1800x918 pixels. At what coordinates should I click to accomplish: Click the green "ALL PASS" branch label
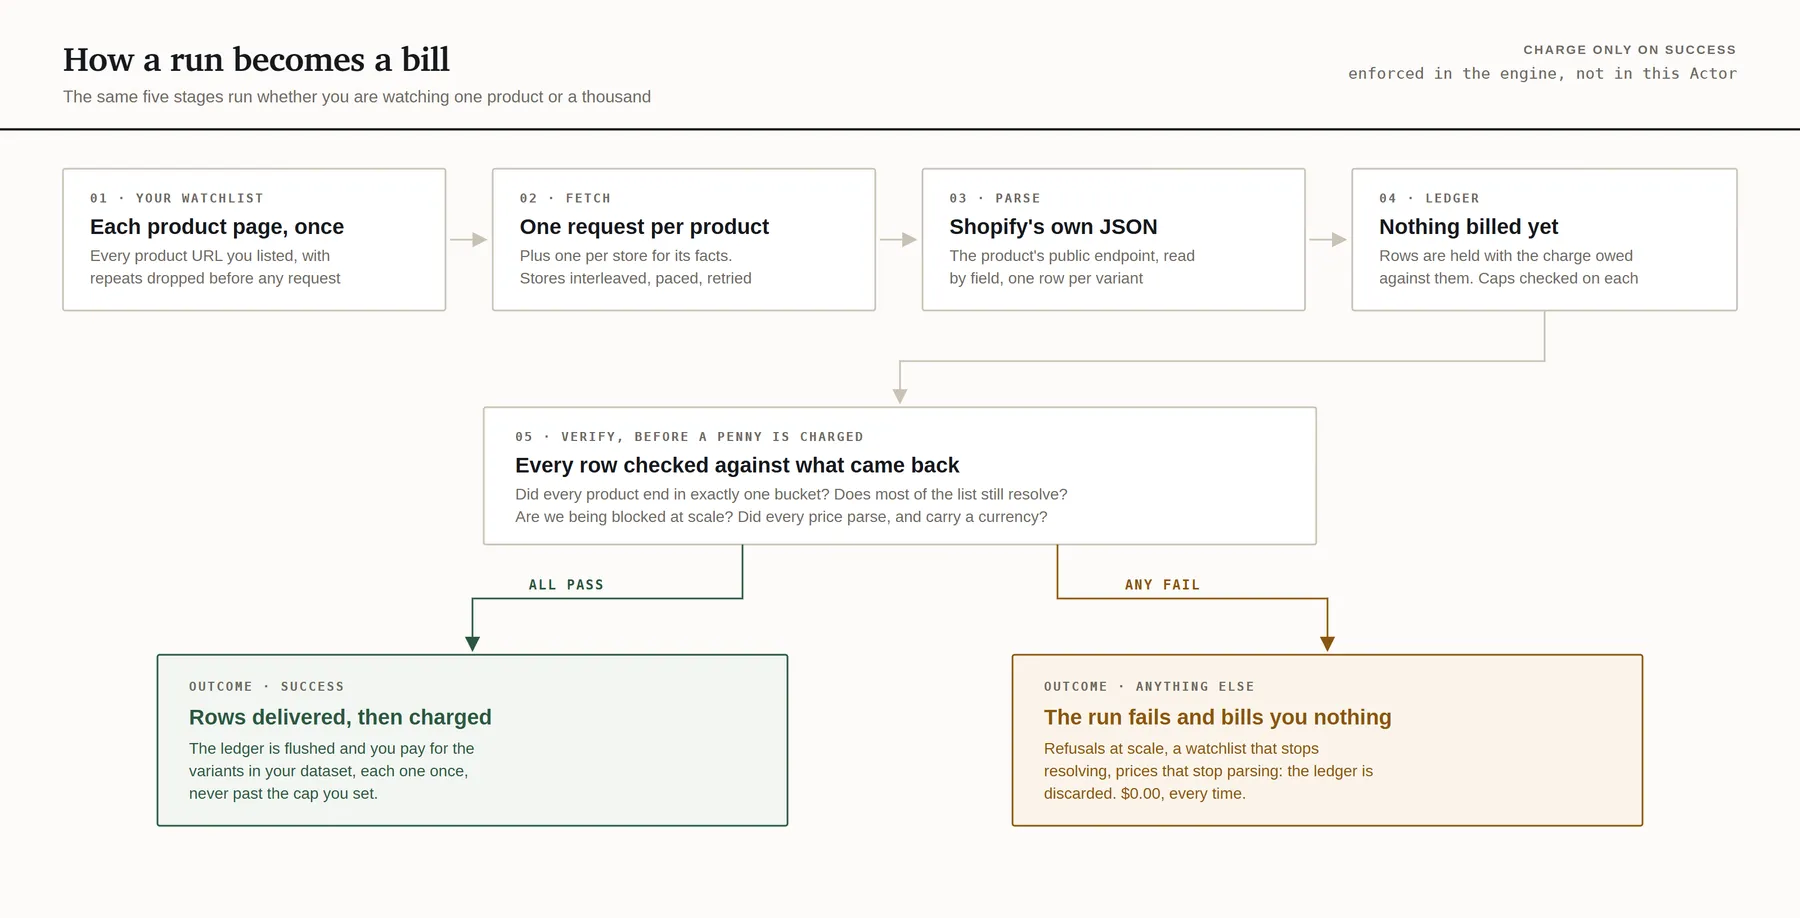[566, 585]
